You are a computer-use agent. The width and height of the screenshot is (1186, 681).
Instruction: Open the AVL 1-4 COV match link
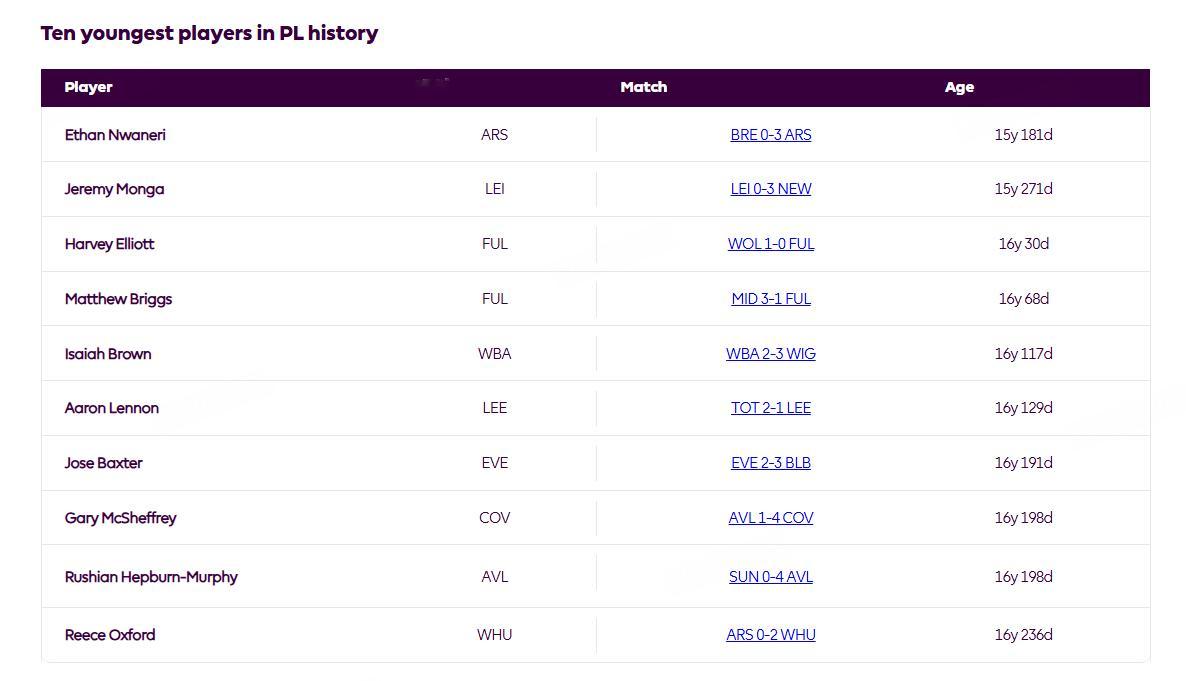click(771, 518)
